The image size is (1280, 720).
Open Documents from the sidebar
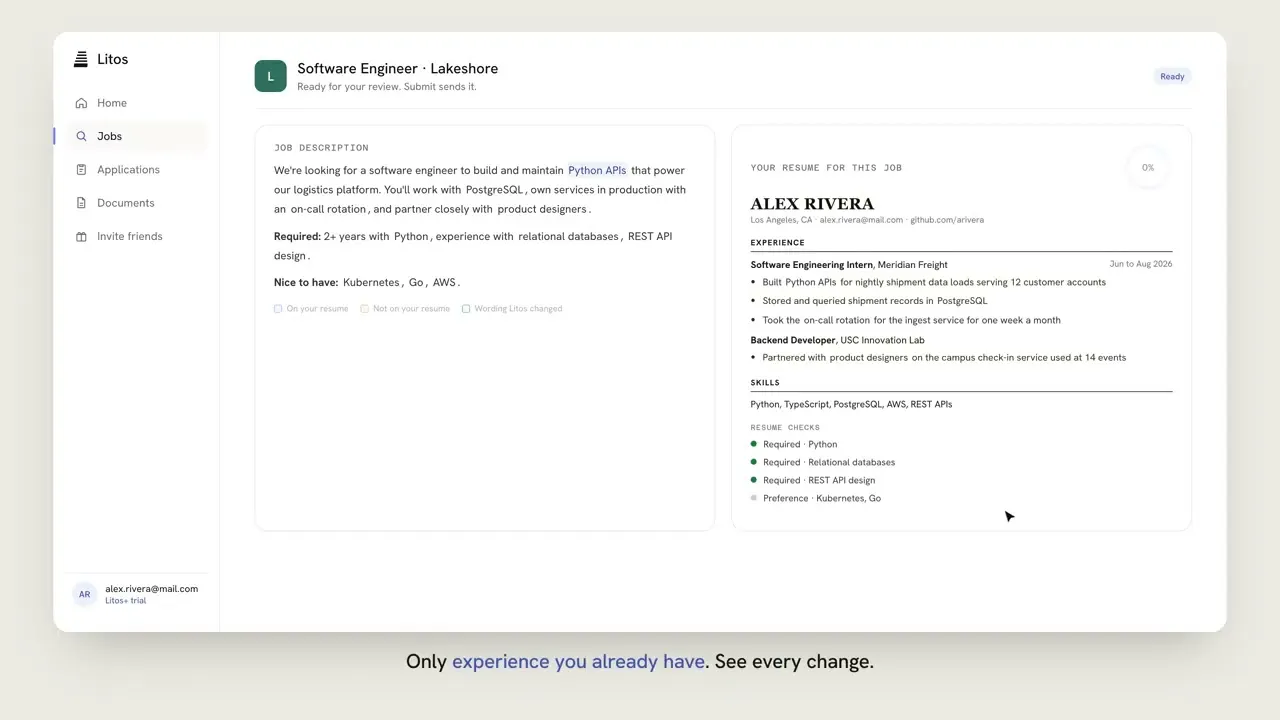click(137, 203)
